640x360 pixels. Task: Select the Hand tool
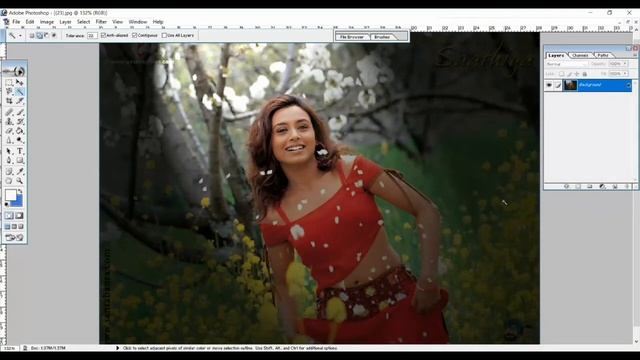coord(9,180)
